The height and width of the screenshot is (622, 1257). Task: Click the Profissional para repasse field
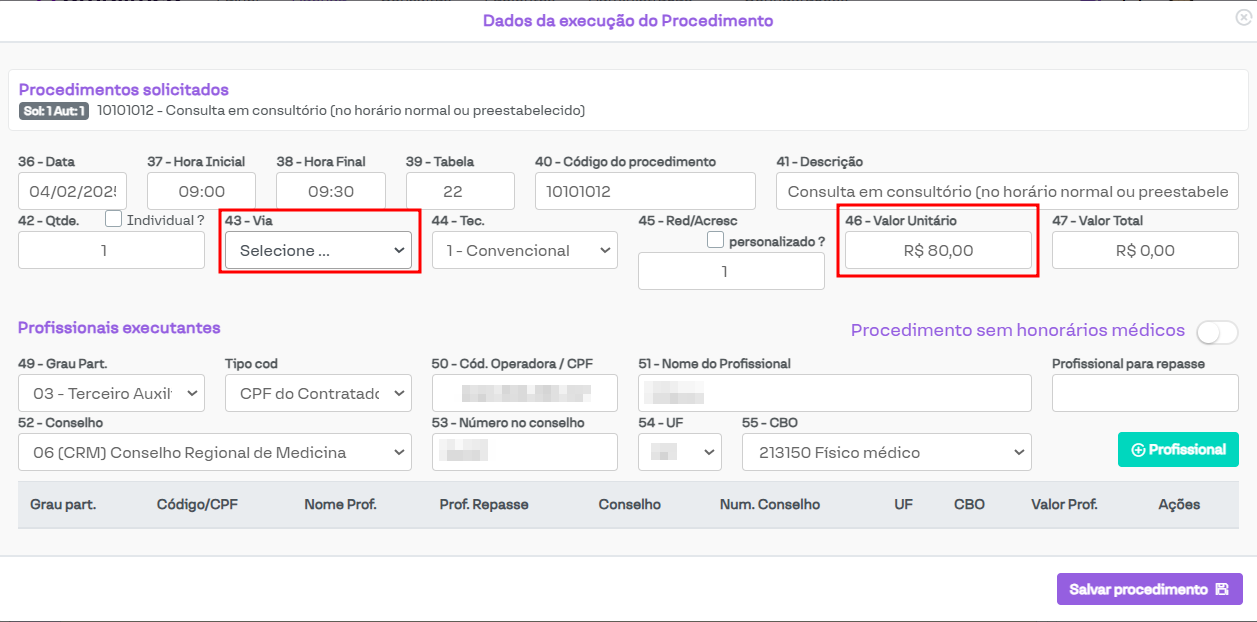coord(1145,394)
